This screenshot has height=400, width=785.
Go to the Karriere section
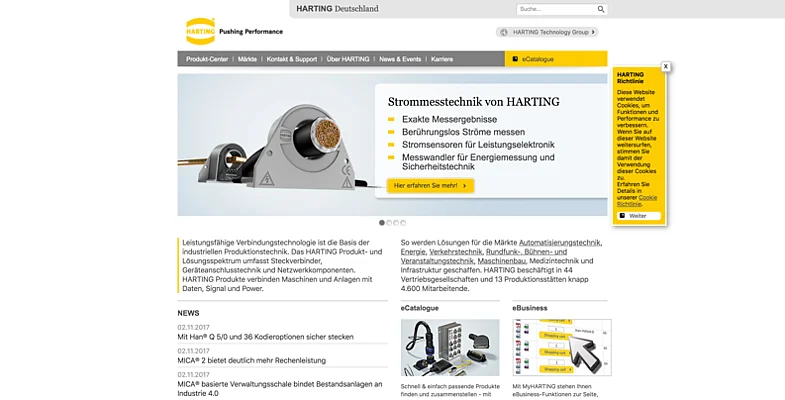(442, 59)
